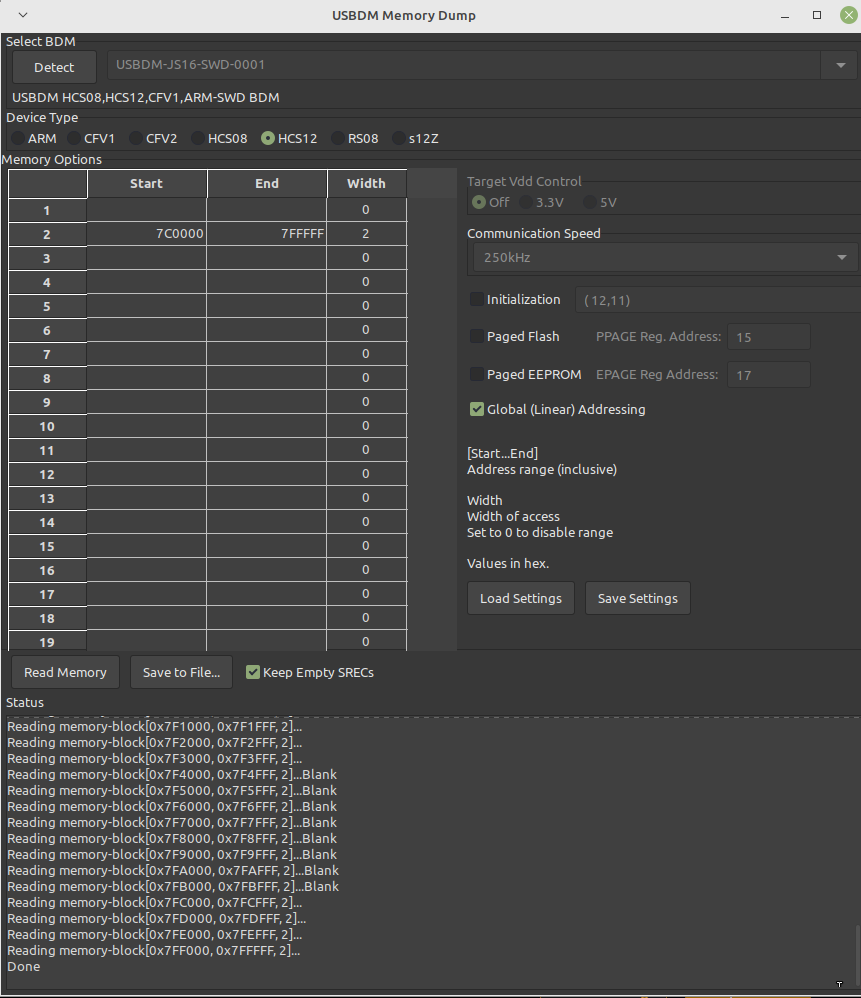Select ARM device type
The height and width of the screenshot is (998, 861).
[x=34, y=138]
